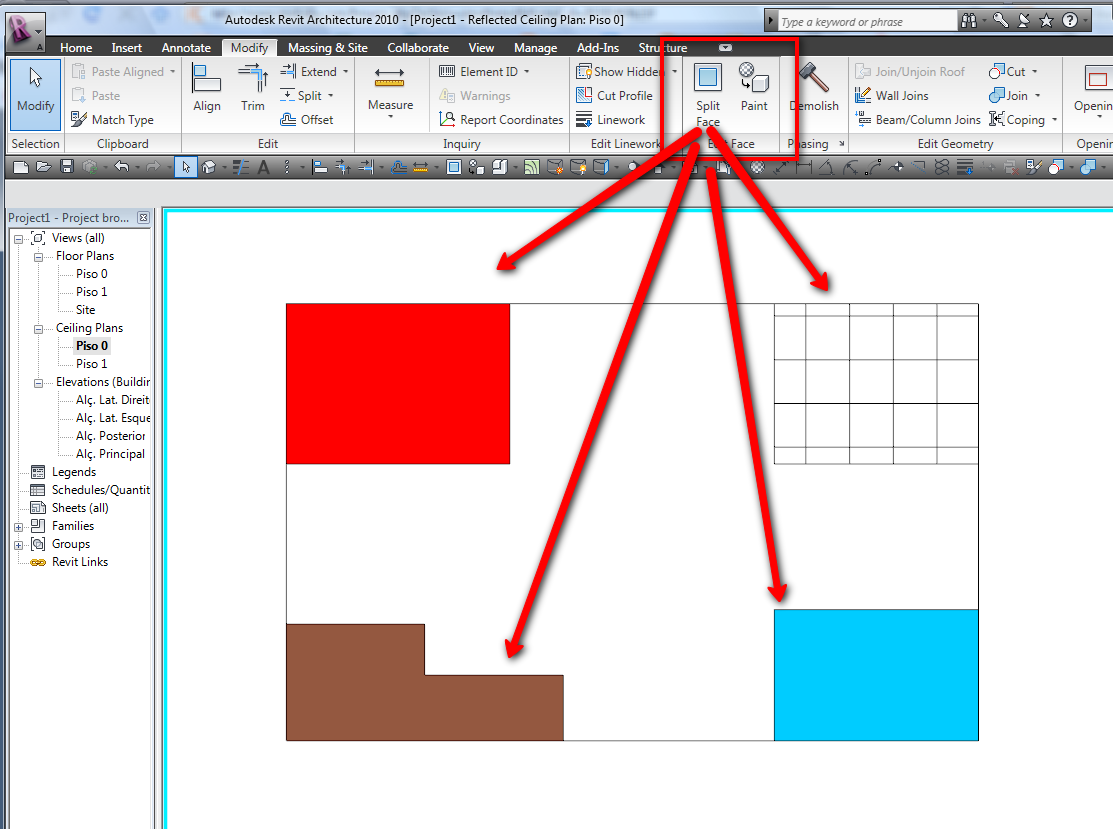Expand the Groups tree node
This screenshot has width=1113, height=829.
pyautogui.click(x=18, y=545)
